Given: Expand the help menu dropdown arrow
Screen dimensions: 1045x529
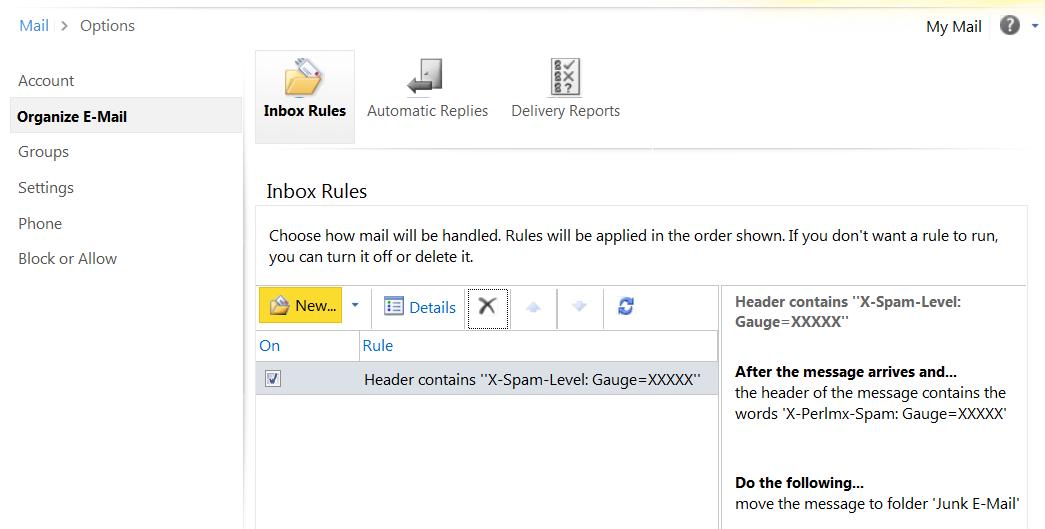Looking at the screenshot, I should (x=1035, y=27).
